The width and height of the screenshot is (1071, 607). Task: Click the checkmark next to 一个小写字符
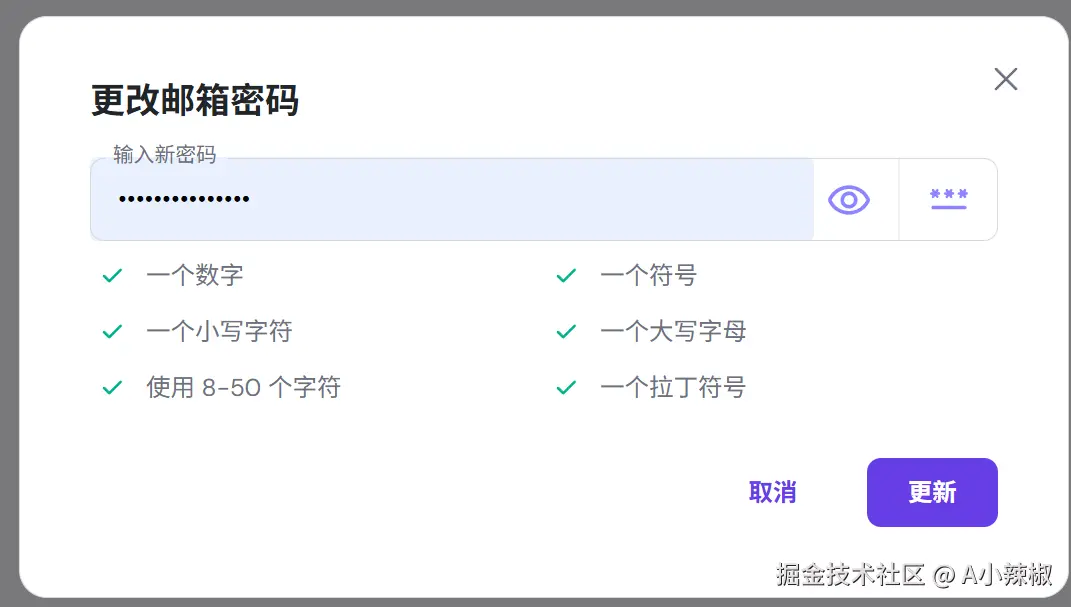pyautogui.click(x=112, y=331)
